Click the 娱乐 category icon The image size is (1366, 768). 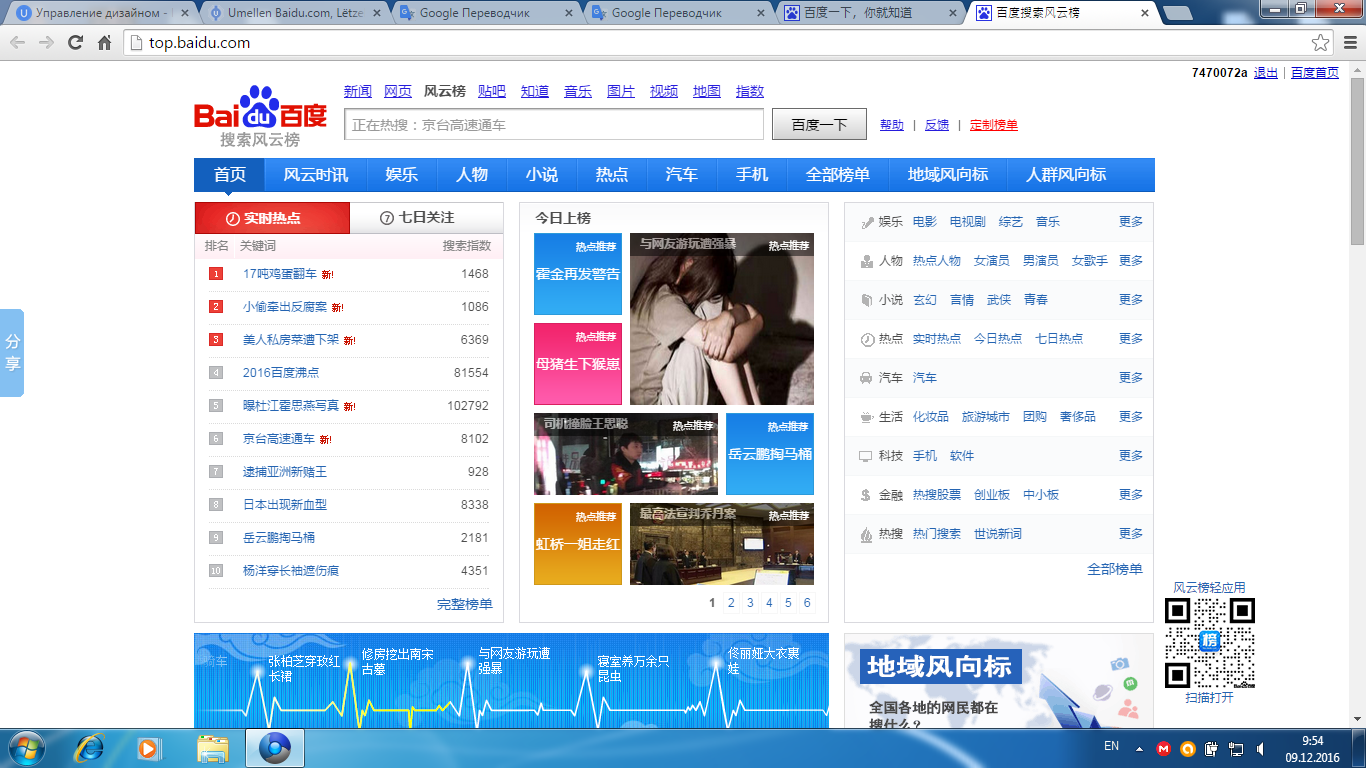point(866,222)
